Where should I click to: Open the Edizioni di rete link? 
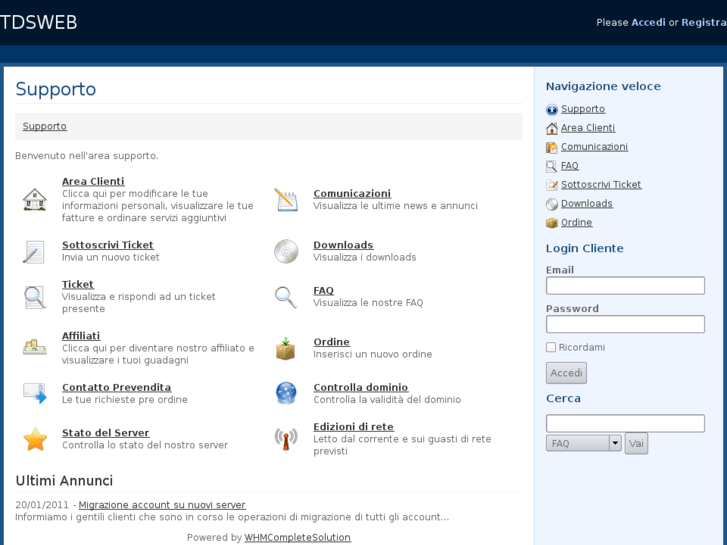(x=353, y=427)
